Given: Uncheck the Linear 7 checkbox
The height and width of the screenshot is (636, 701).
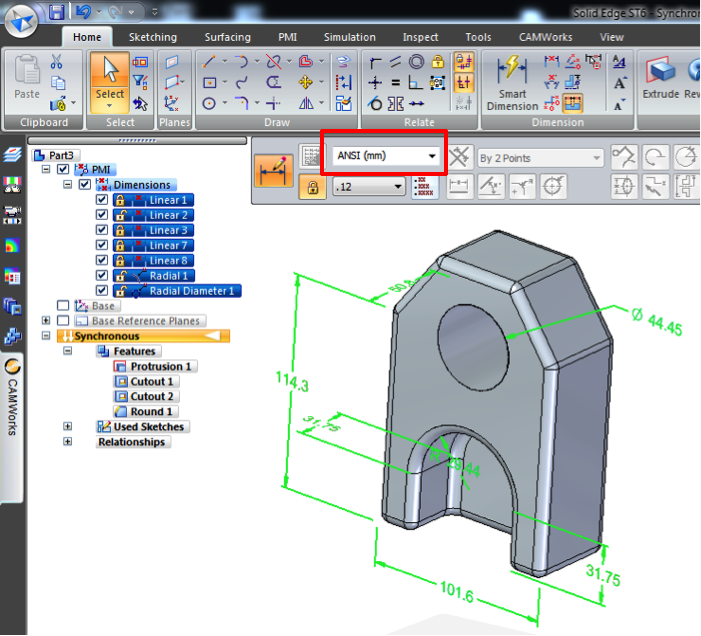Looking at the screenshot, I should pyautogui.click(x=102, y=245).
